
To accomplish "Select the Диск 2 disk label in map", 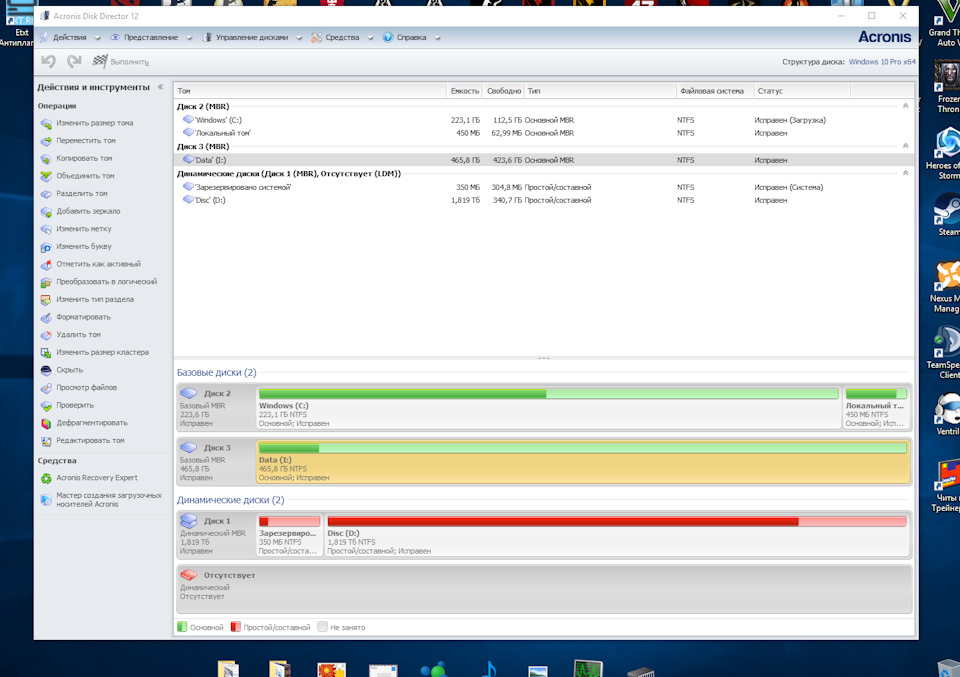I will (x=216, y=408).
